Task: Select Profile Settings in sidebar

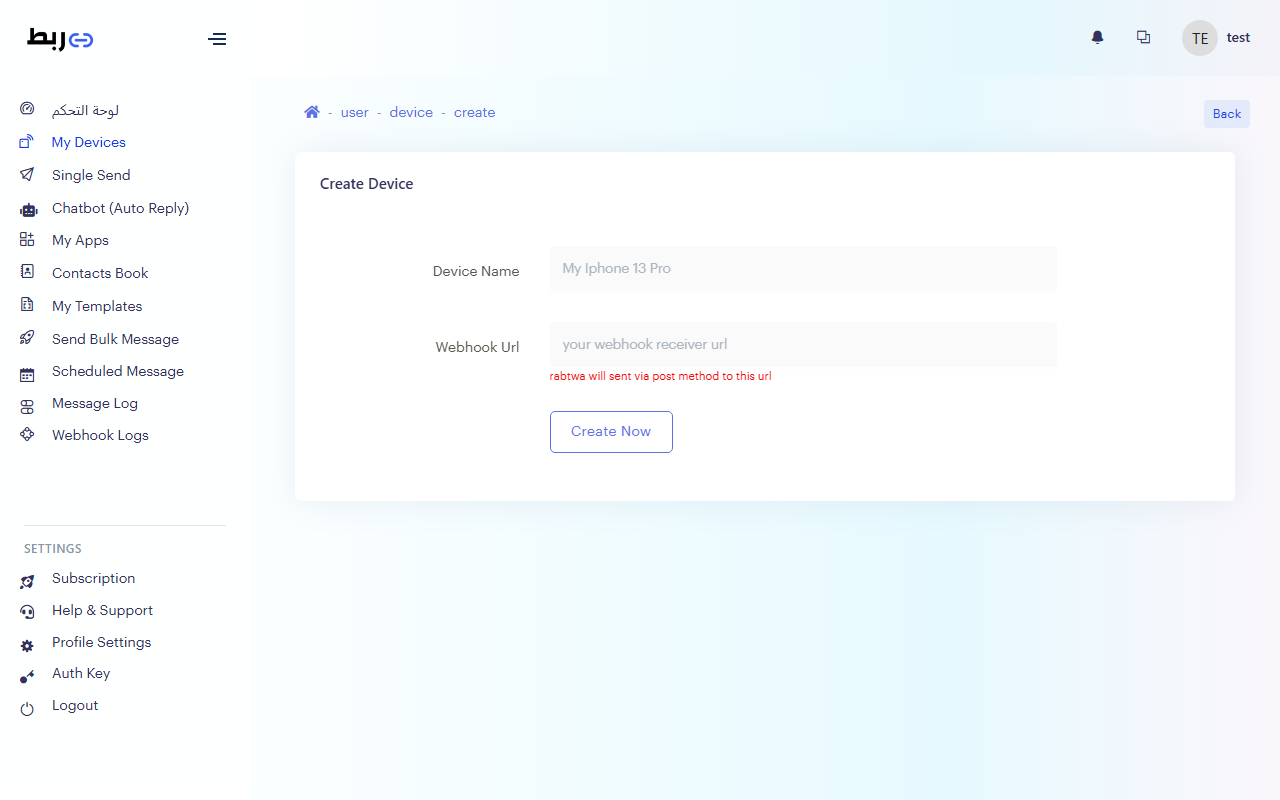Action: [x=101, y=642]
